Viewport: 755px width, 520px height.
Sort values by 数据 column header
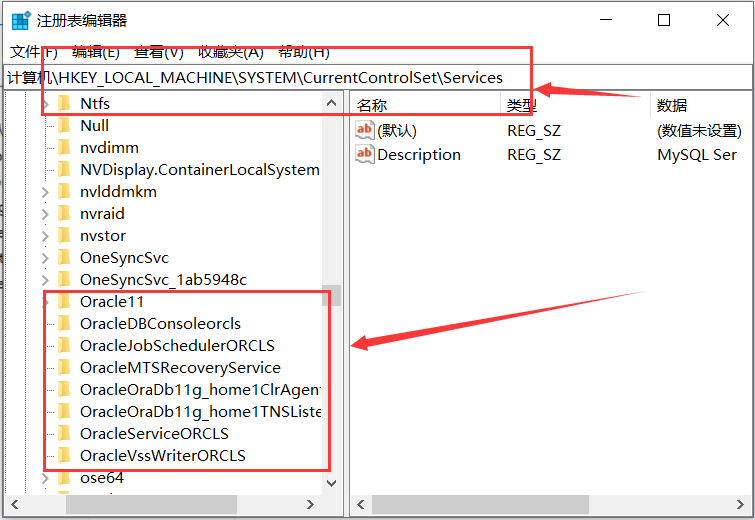pos(701,105)
